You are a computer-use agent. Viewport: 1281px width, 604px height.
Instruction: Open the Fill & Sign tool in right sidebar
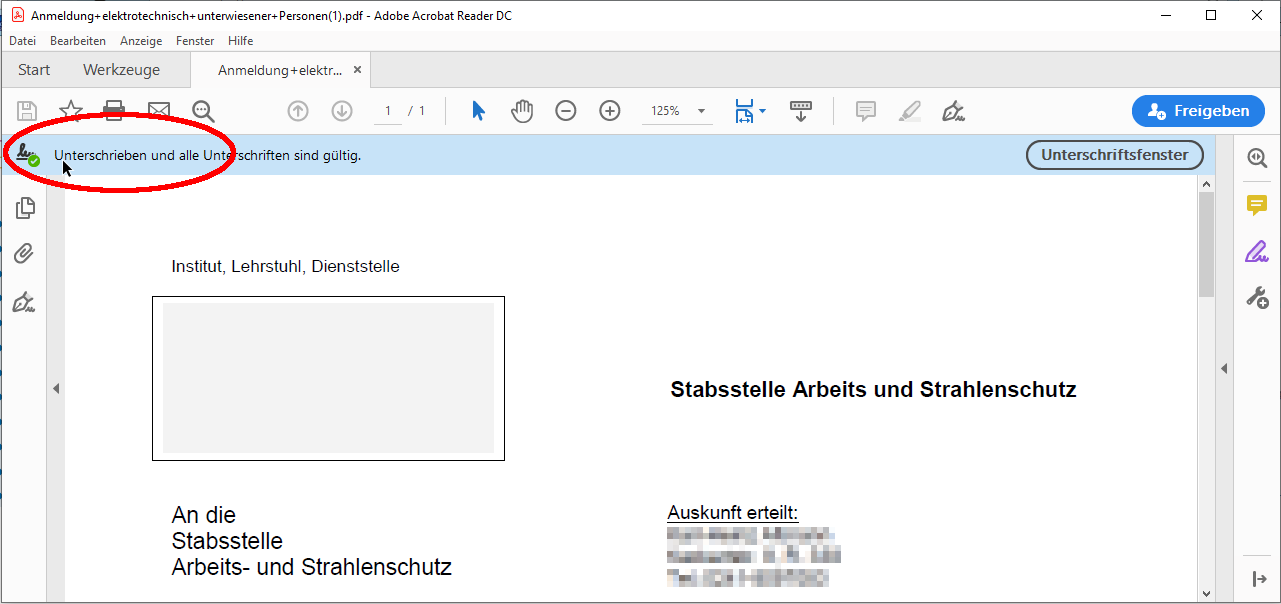(x=1257, y=251)
